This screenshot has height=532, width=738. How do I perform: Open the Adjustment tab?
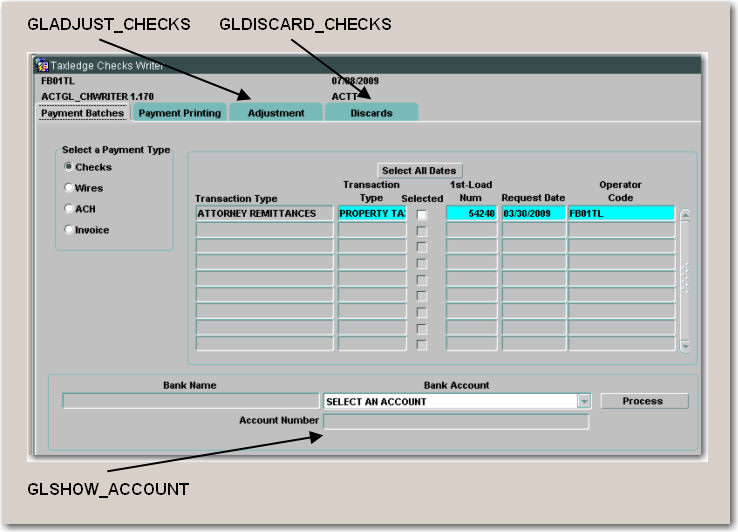pos(276,113)
